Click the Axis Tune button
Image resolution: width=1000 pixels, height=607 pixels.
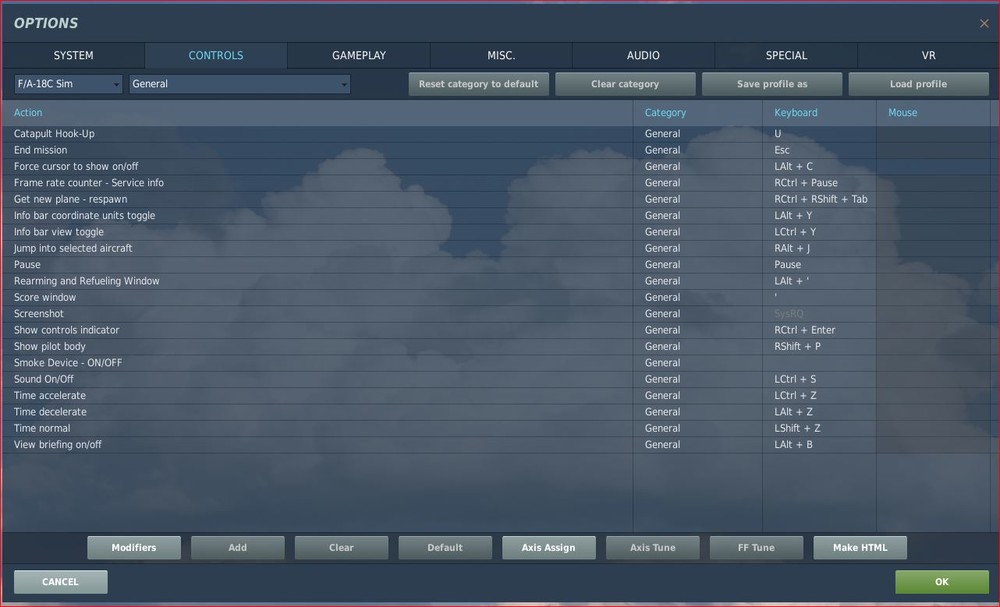pyautogui.click(x=652, y=548)
